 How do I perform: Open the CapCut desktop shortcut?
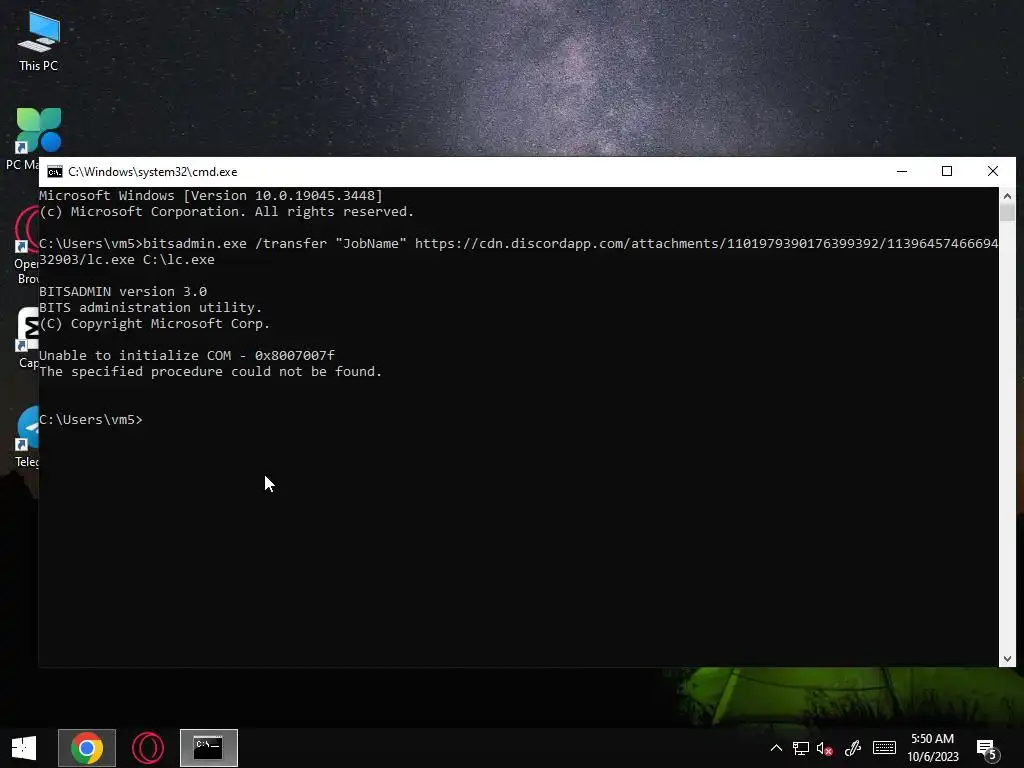[x=27, y=338]
